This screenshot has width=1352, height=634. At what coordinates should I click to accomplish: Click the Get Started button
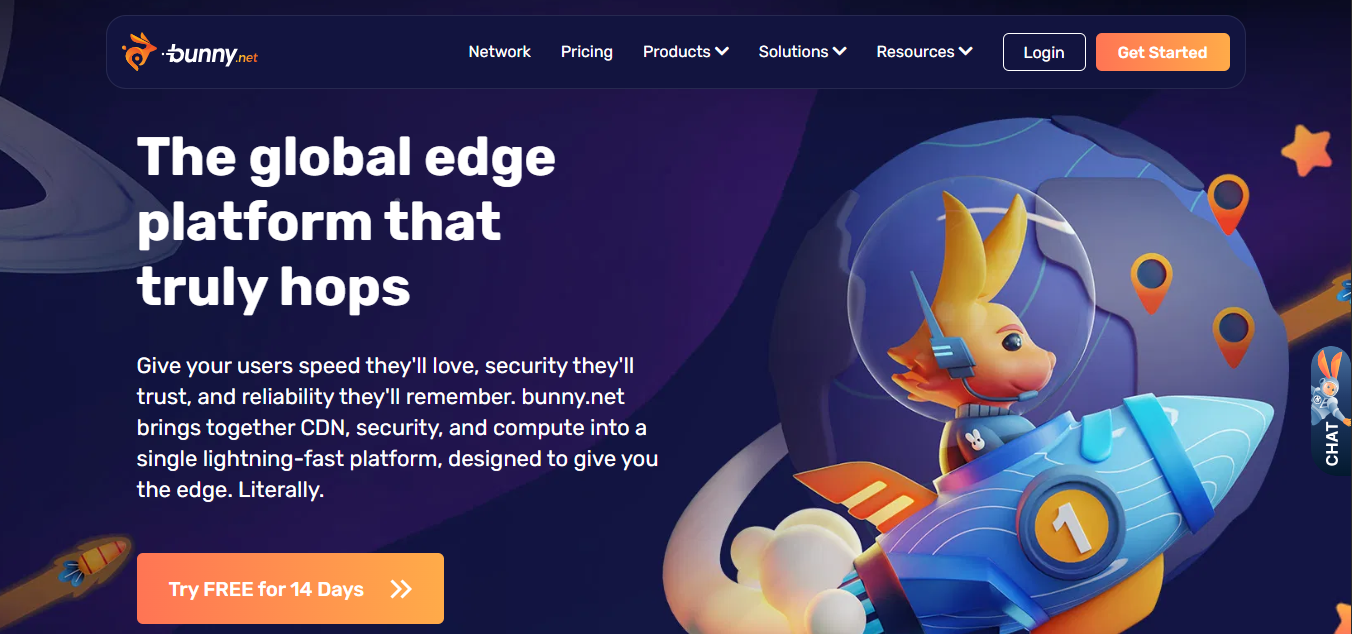click(x=1162, y=52)
